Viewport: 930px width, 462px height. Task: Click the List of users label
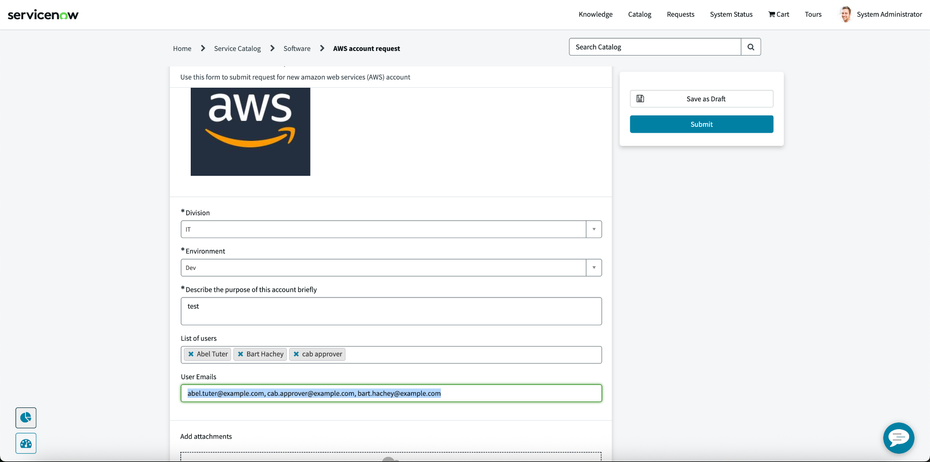click(199, 338)
